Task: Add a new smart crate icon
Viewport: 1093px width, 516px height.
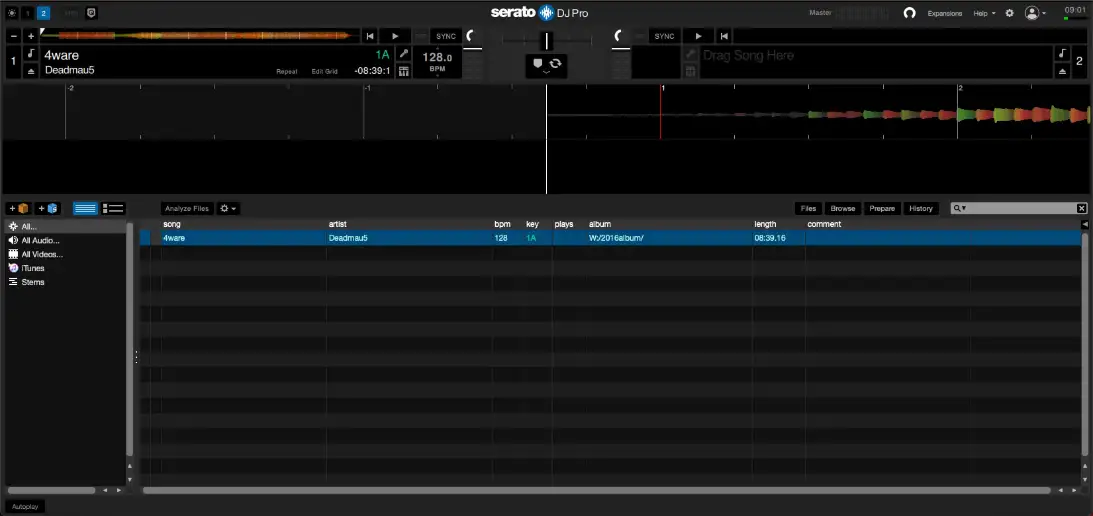Action: click(49, 208)
